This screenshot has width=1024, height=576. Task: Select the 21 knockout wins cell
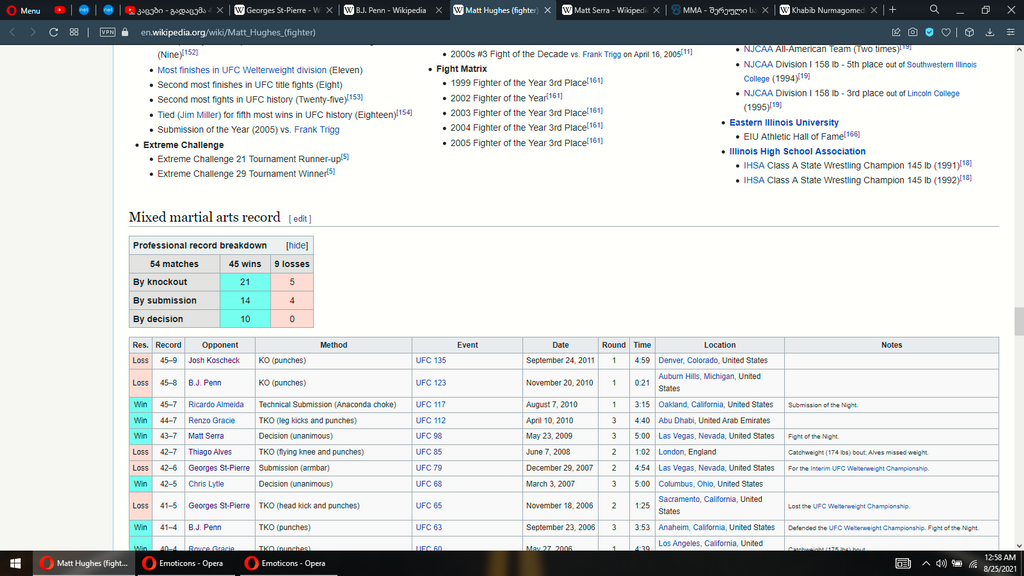(245, 282)
